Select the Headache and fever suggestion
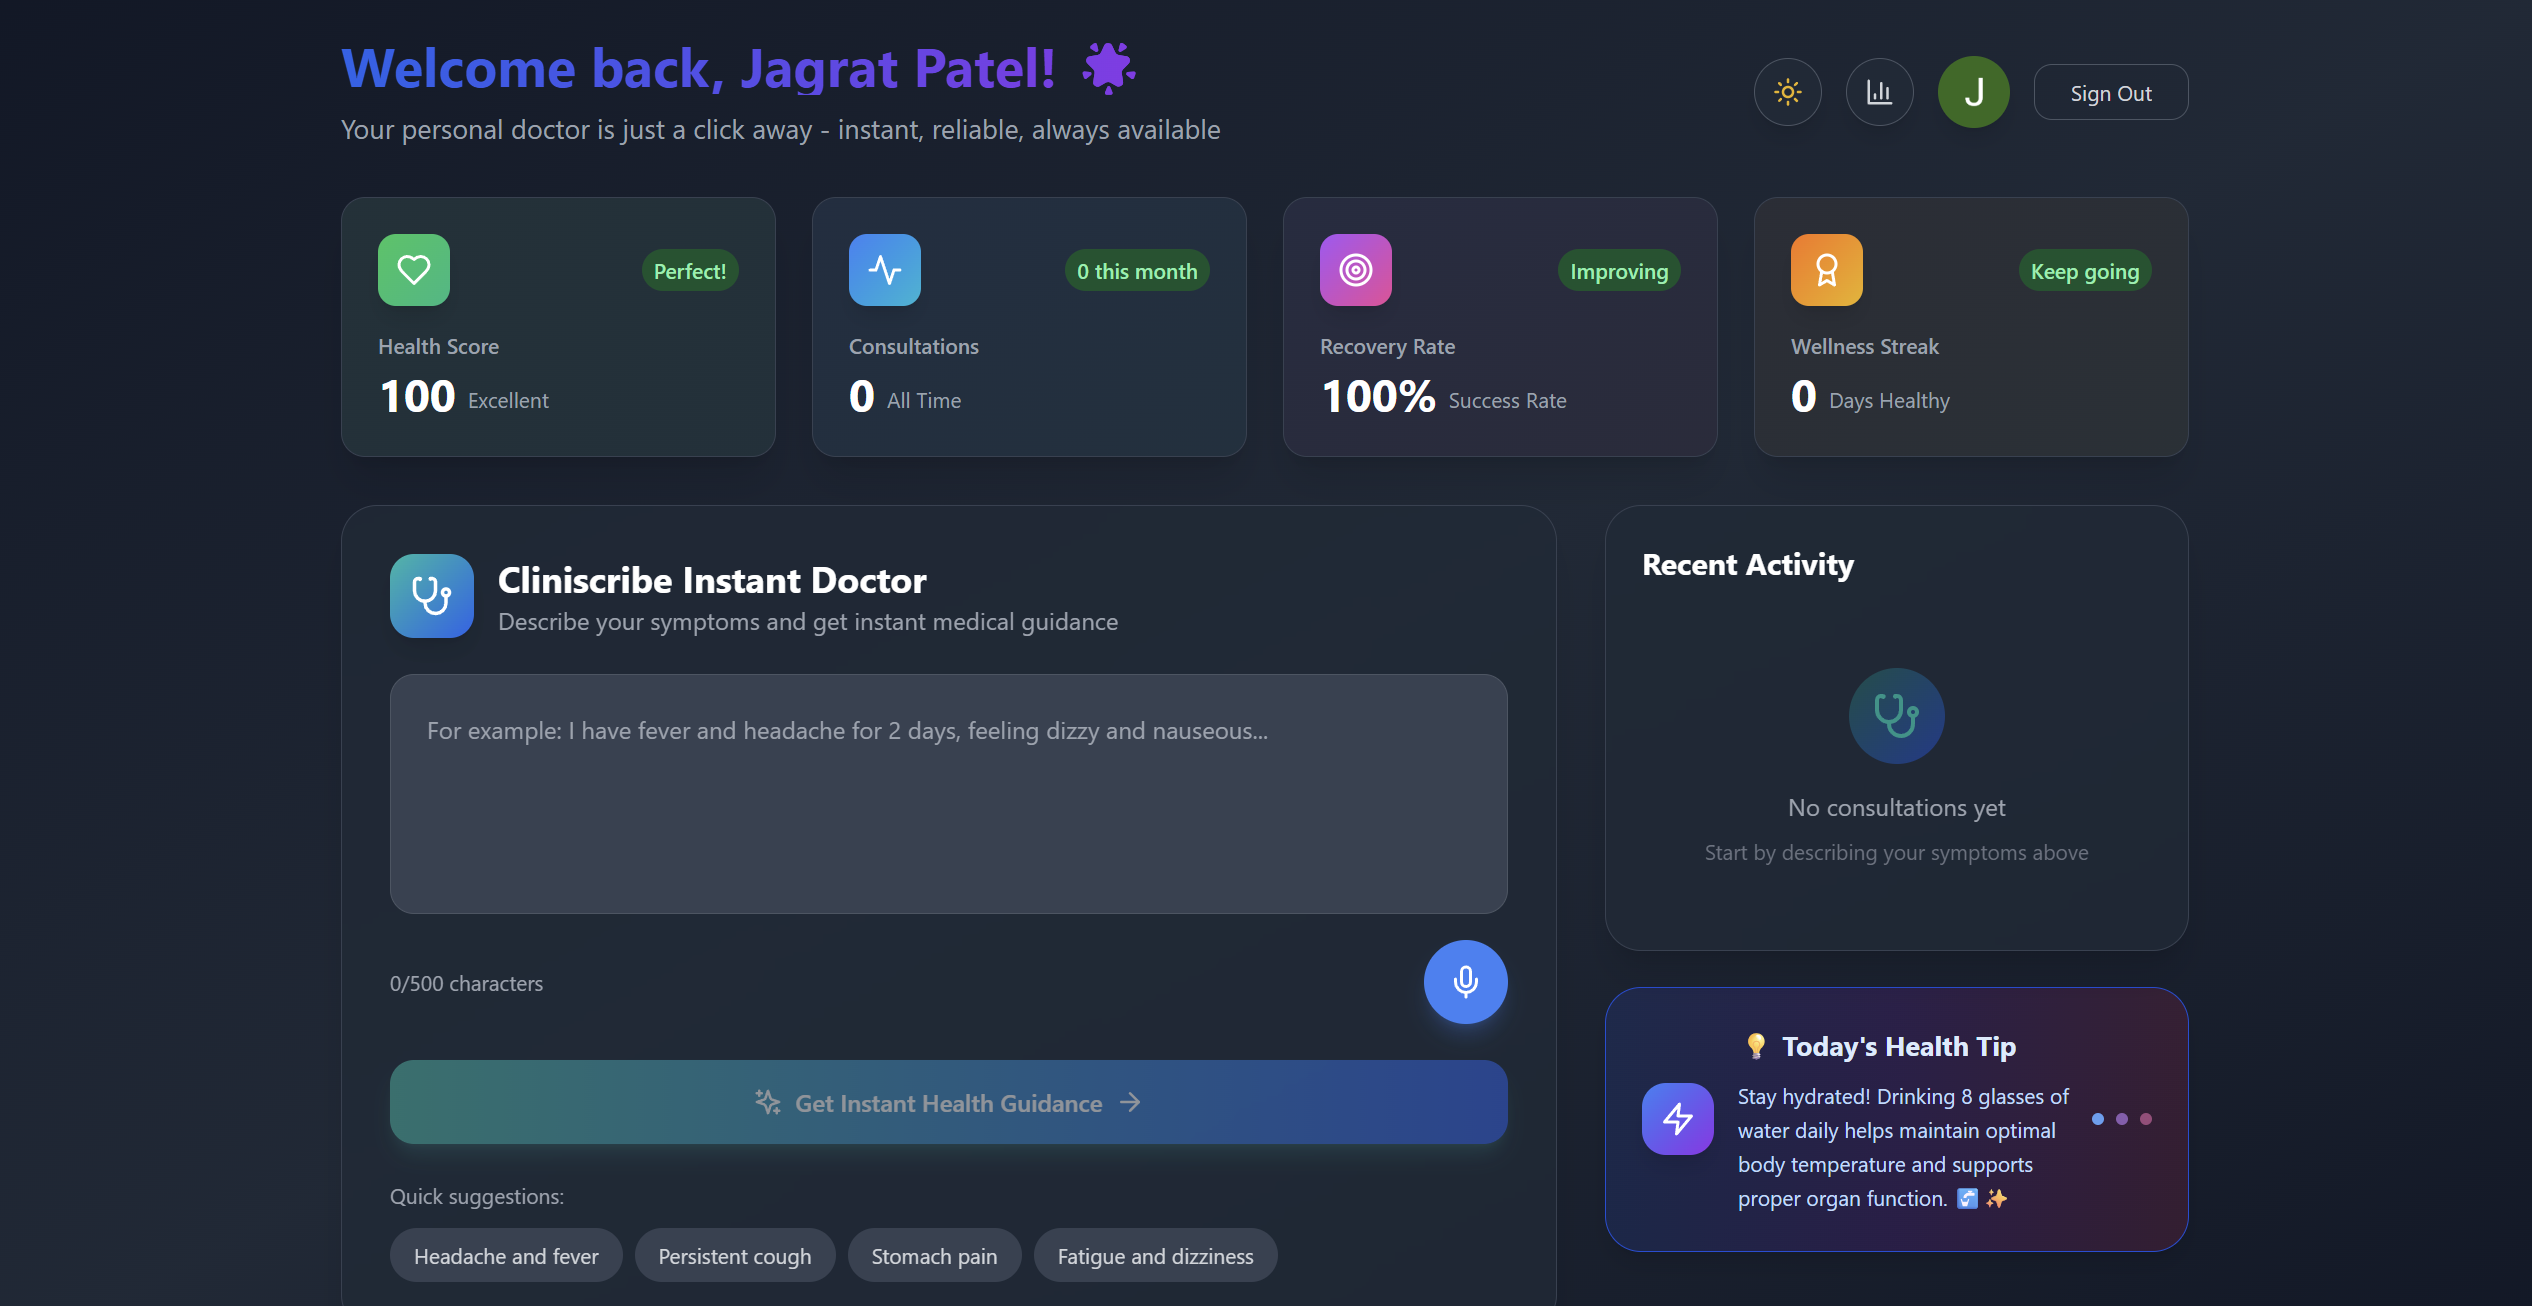 (x=506, y=1256)
